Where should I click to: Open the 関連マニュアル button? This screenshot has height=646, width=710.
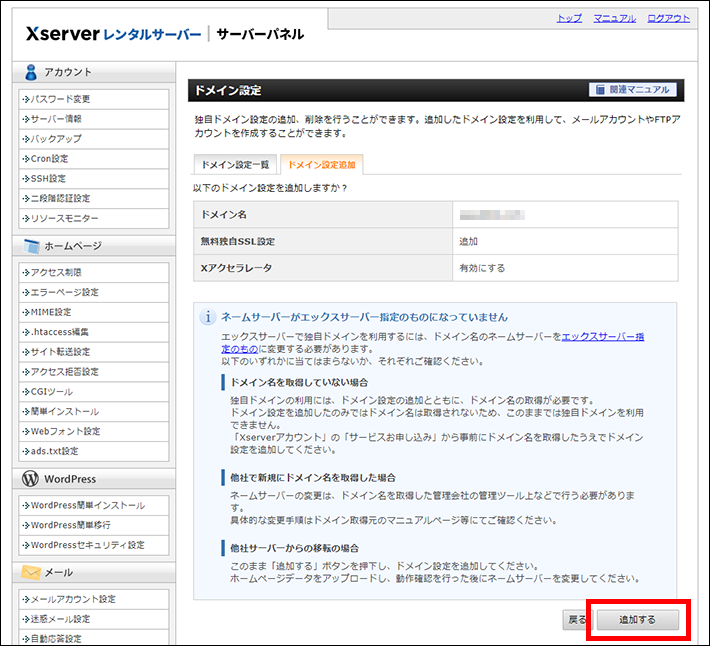633,90
